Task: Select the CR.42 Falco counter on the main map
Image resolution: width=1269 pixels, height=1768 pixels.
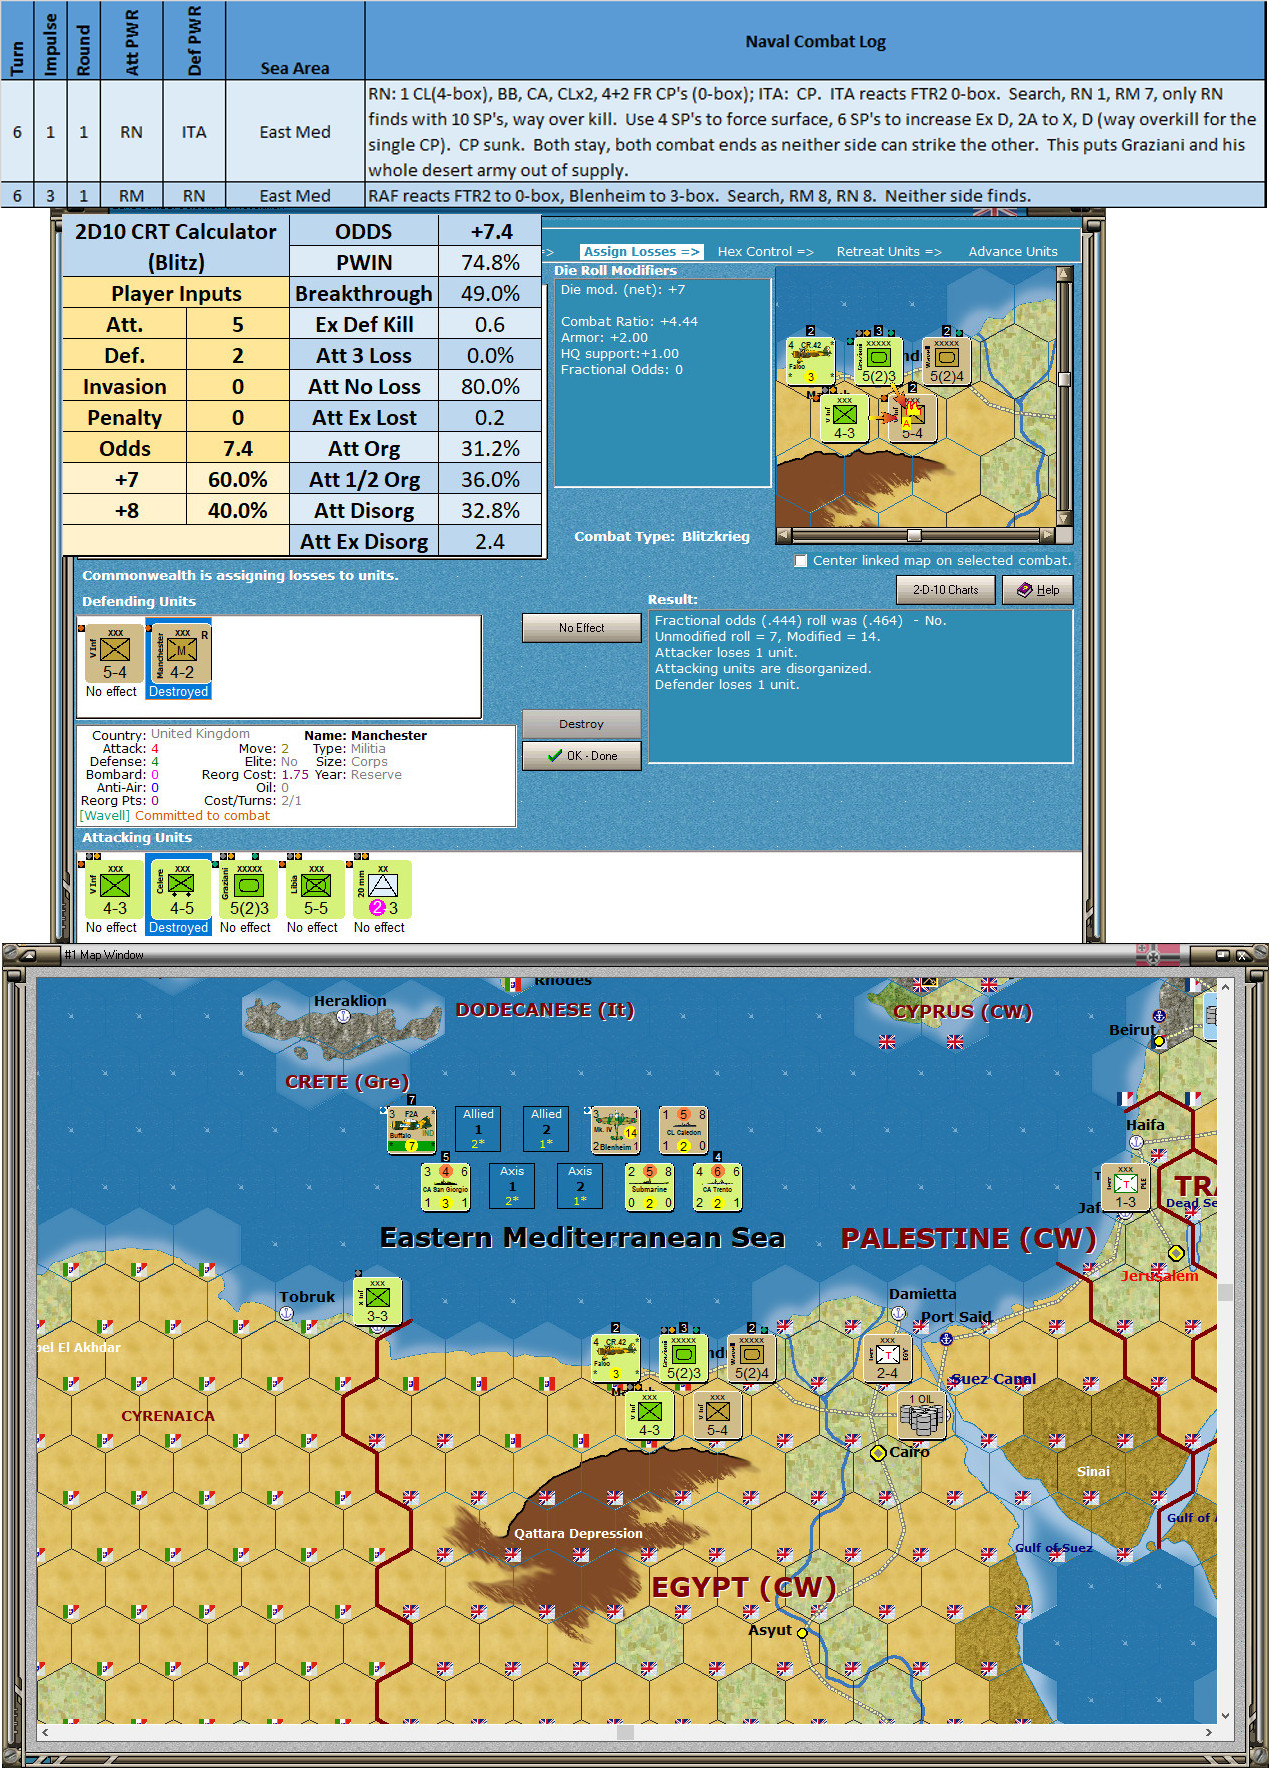Action: tap(615, 1358)
